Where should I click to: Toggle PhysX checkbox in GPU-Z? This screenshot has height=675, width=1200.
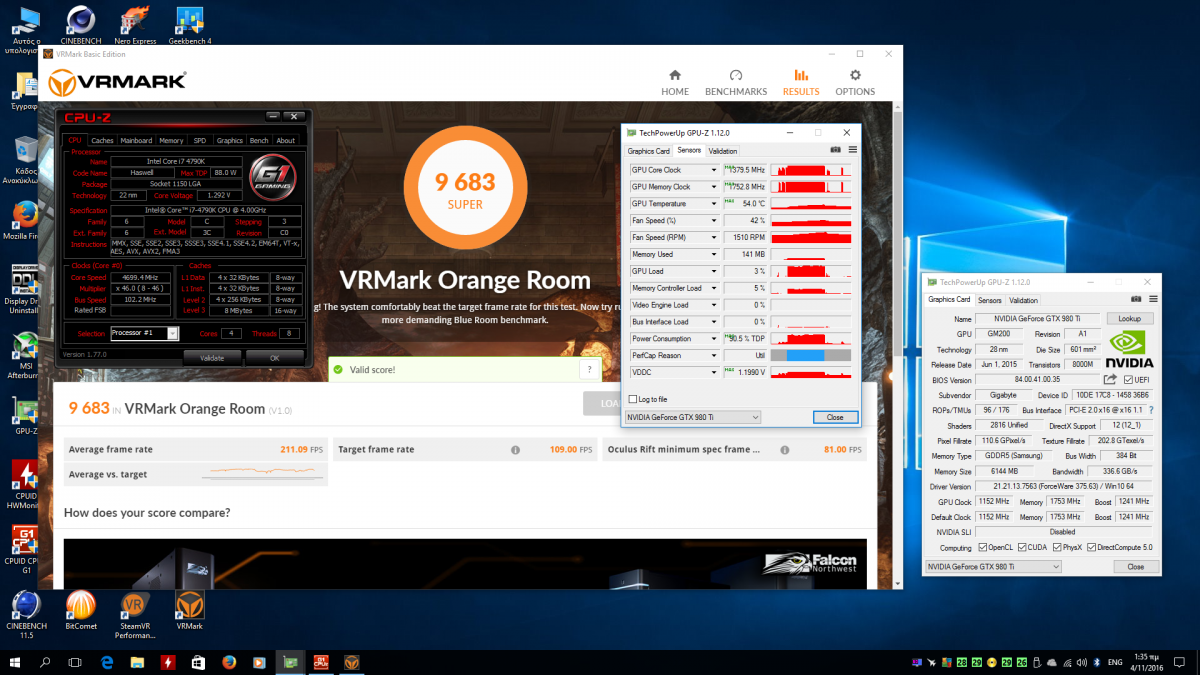coord(1057,547)
